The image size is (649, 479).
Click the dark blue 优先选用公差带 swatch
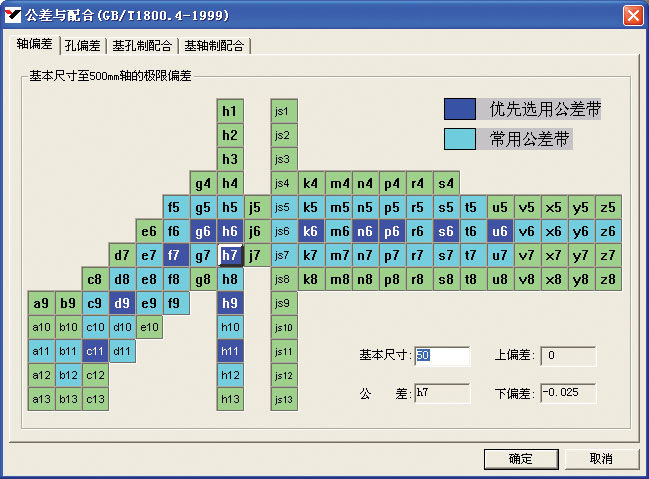click(x=460, y=109)
